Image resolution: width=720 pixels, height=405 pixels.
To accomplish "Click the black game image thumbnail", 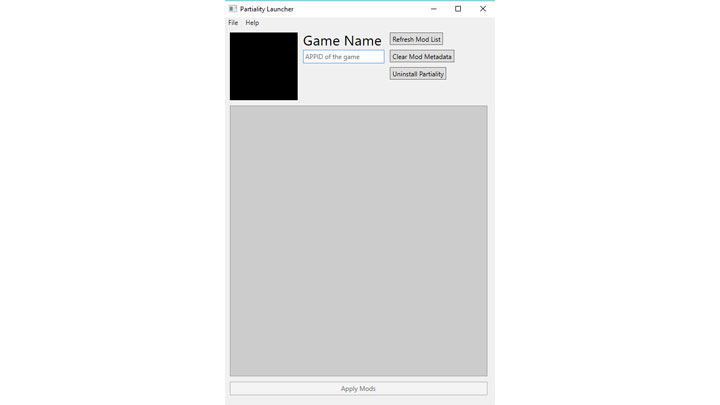I will [x=264, y=66].
